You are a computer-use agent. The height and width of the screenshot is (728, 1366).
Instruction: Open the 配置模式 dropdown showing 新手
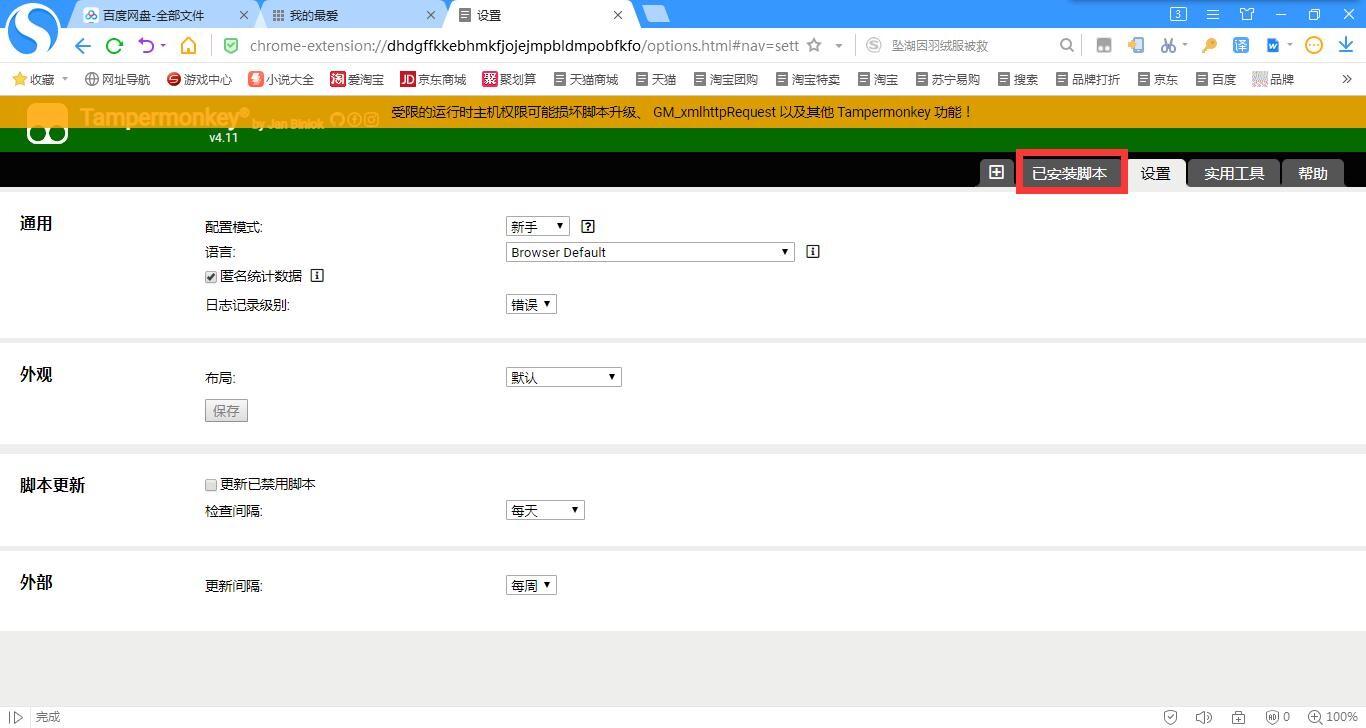click(537, 227)
